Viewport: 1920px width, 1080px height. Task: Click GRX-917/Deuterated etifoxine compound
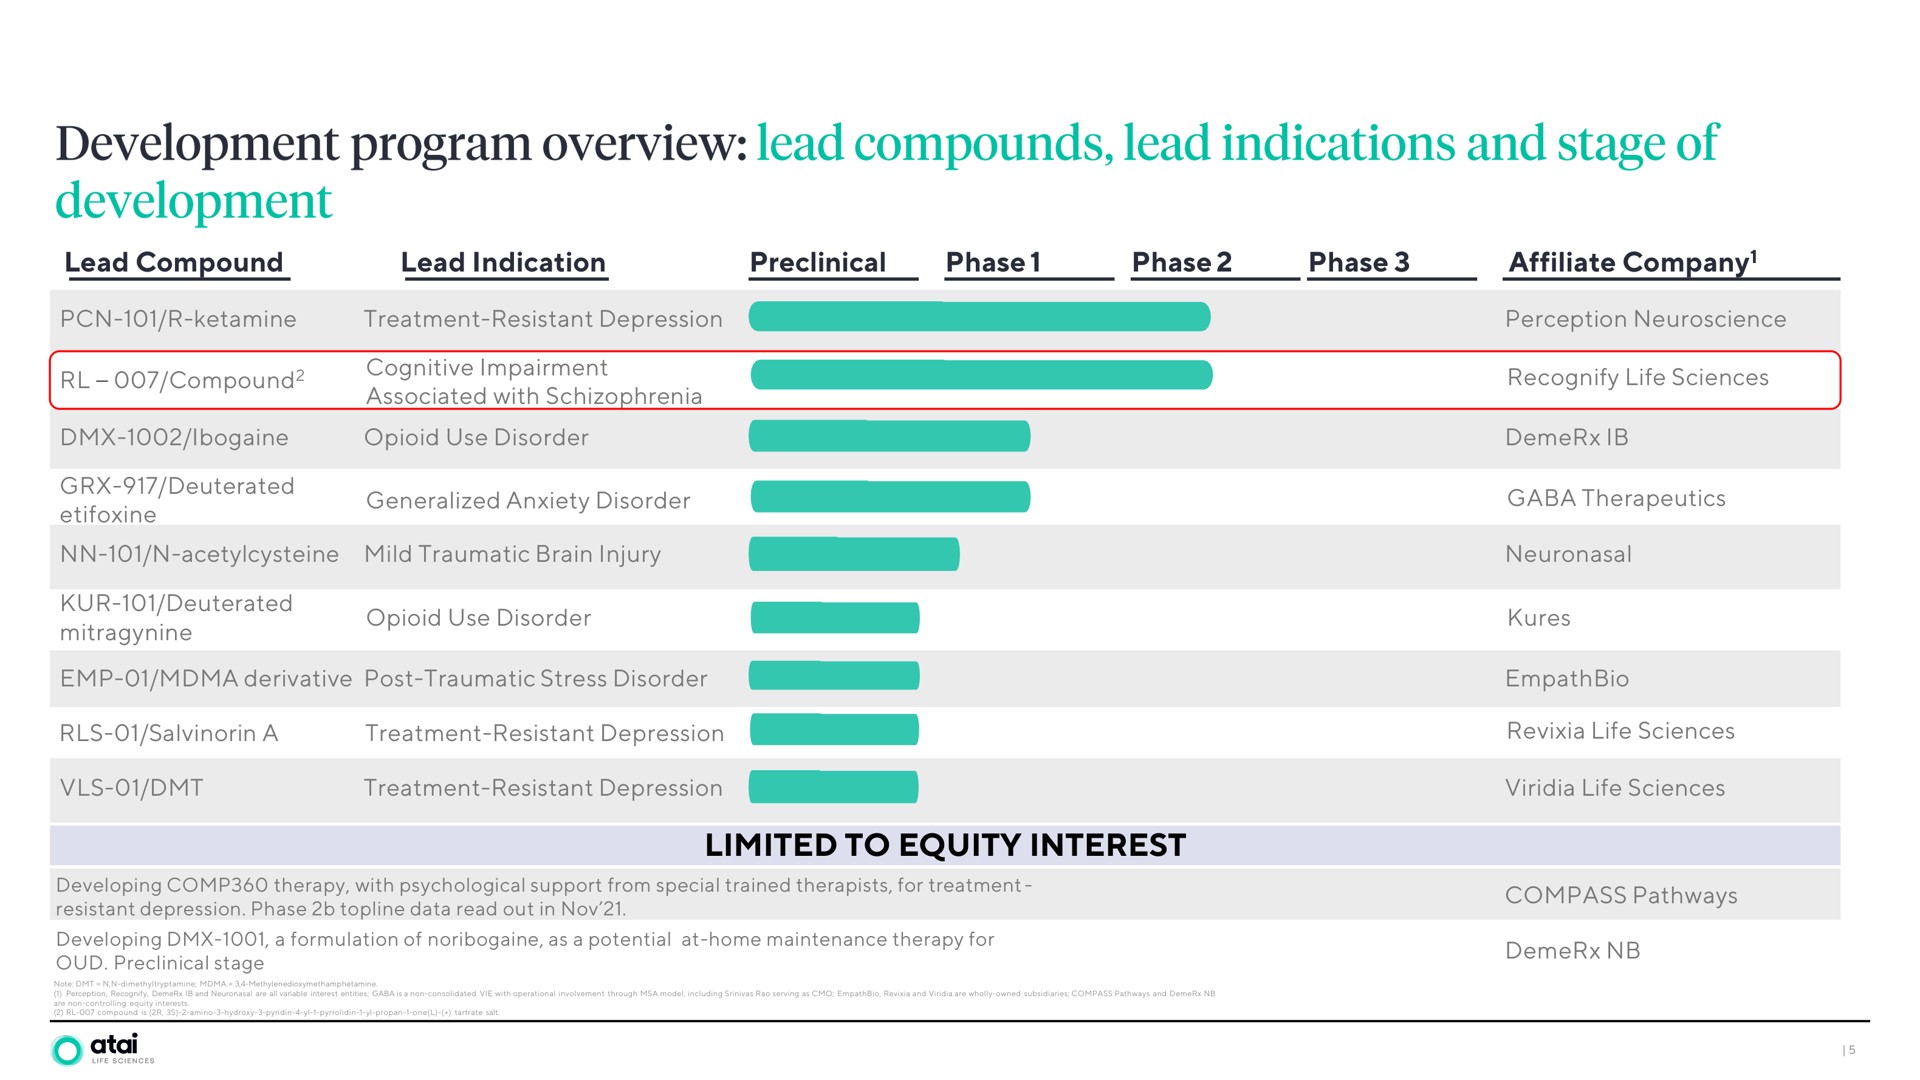coord(177,500)
